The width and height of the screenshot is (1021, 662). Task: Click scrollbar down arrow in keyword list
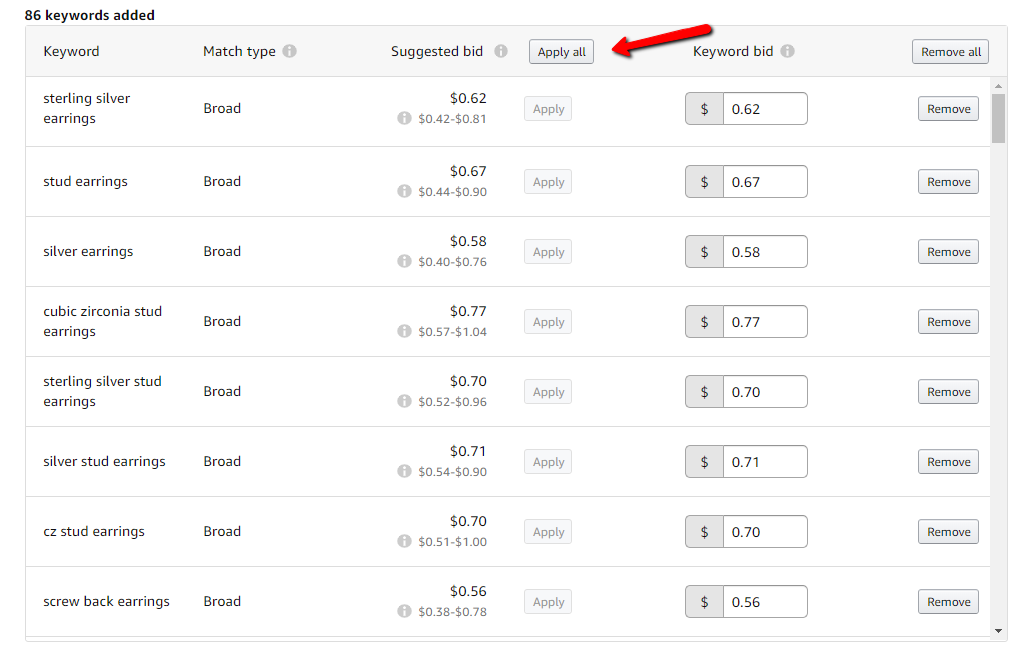click(x=998, y=631)
